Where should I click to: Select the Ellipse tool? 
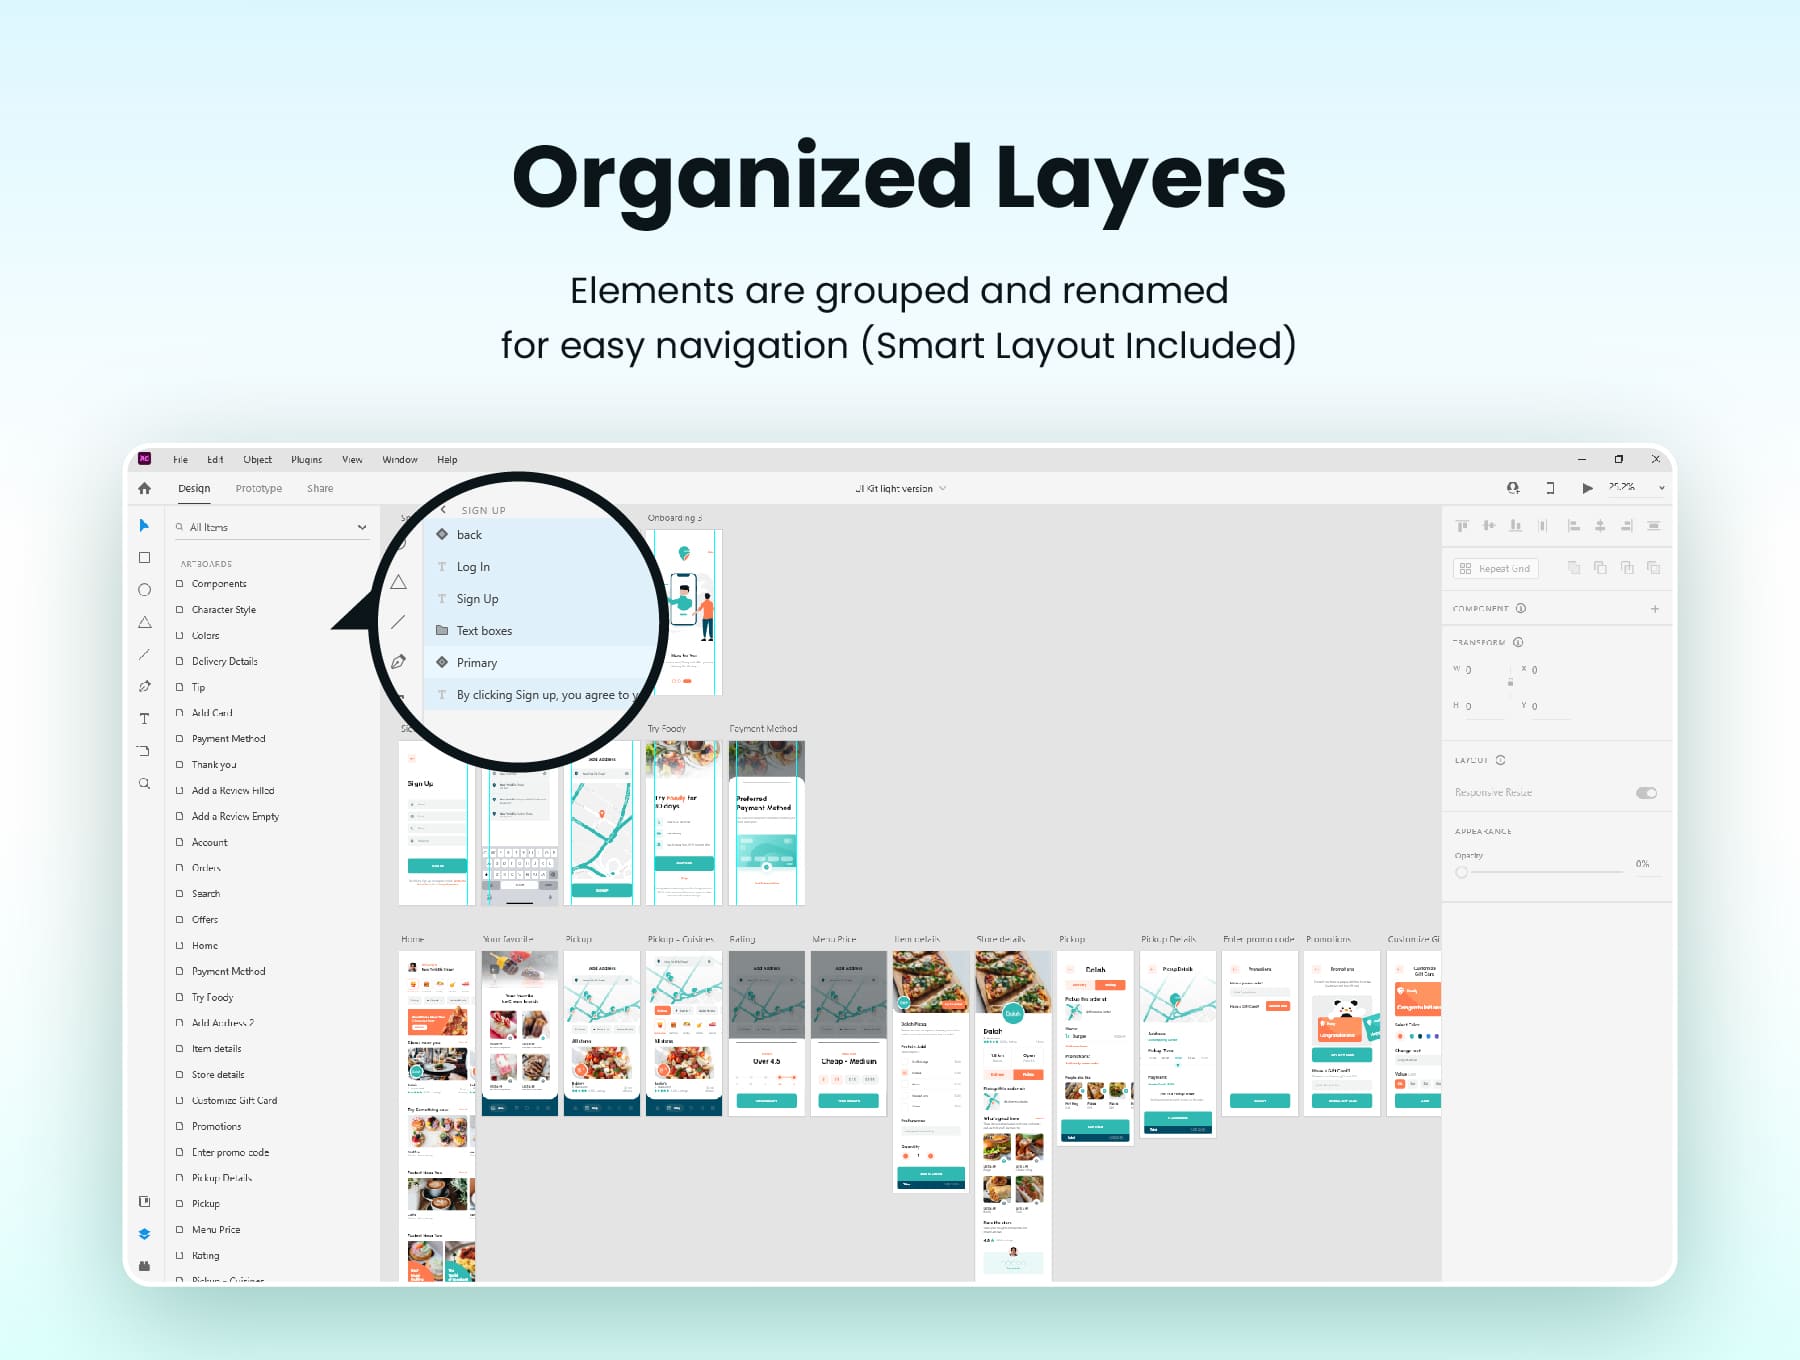(x=144, y=590)
